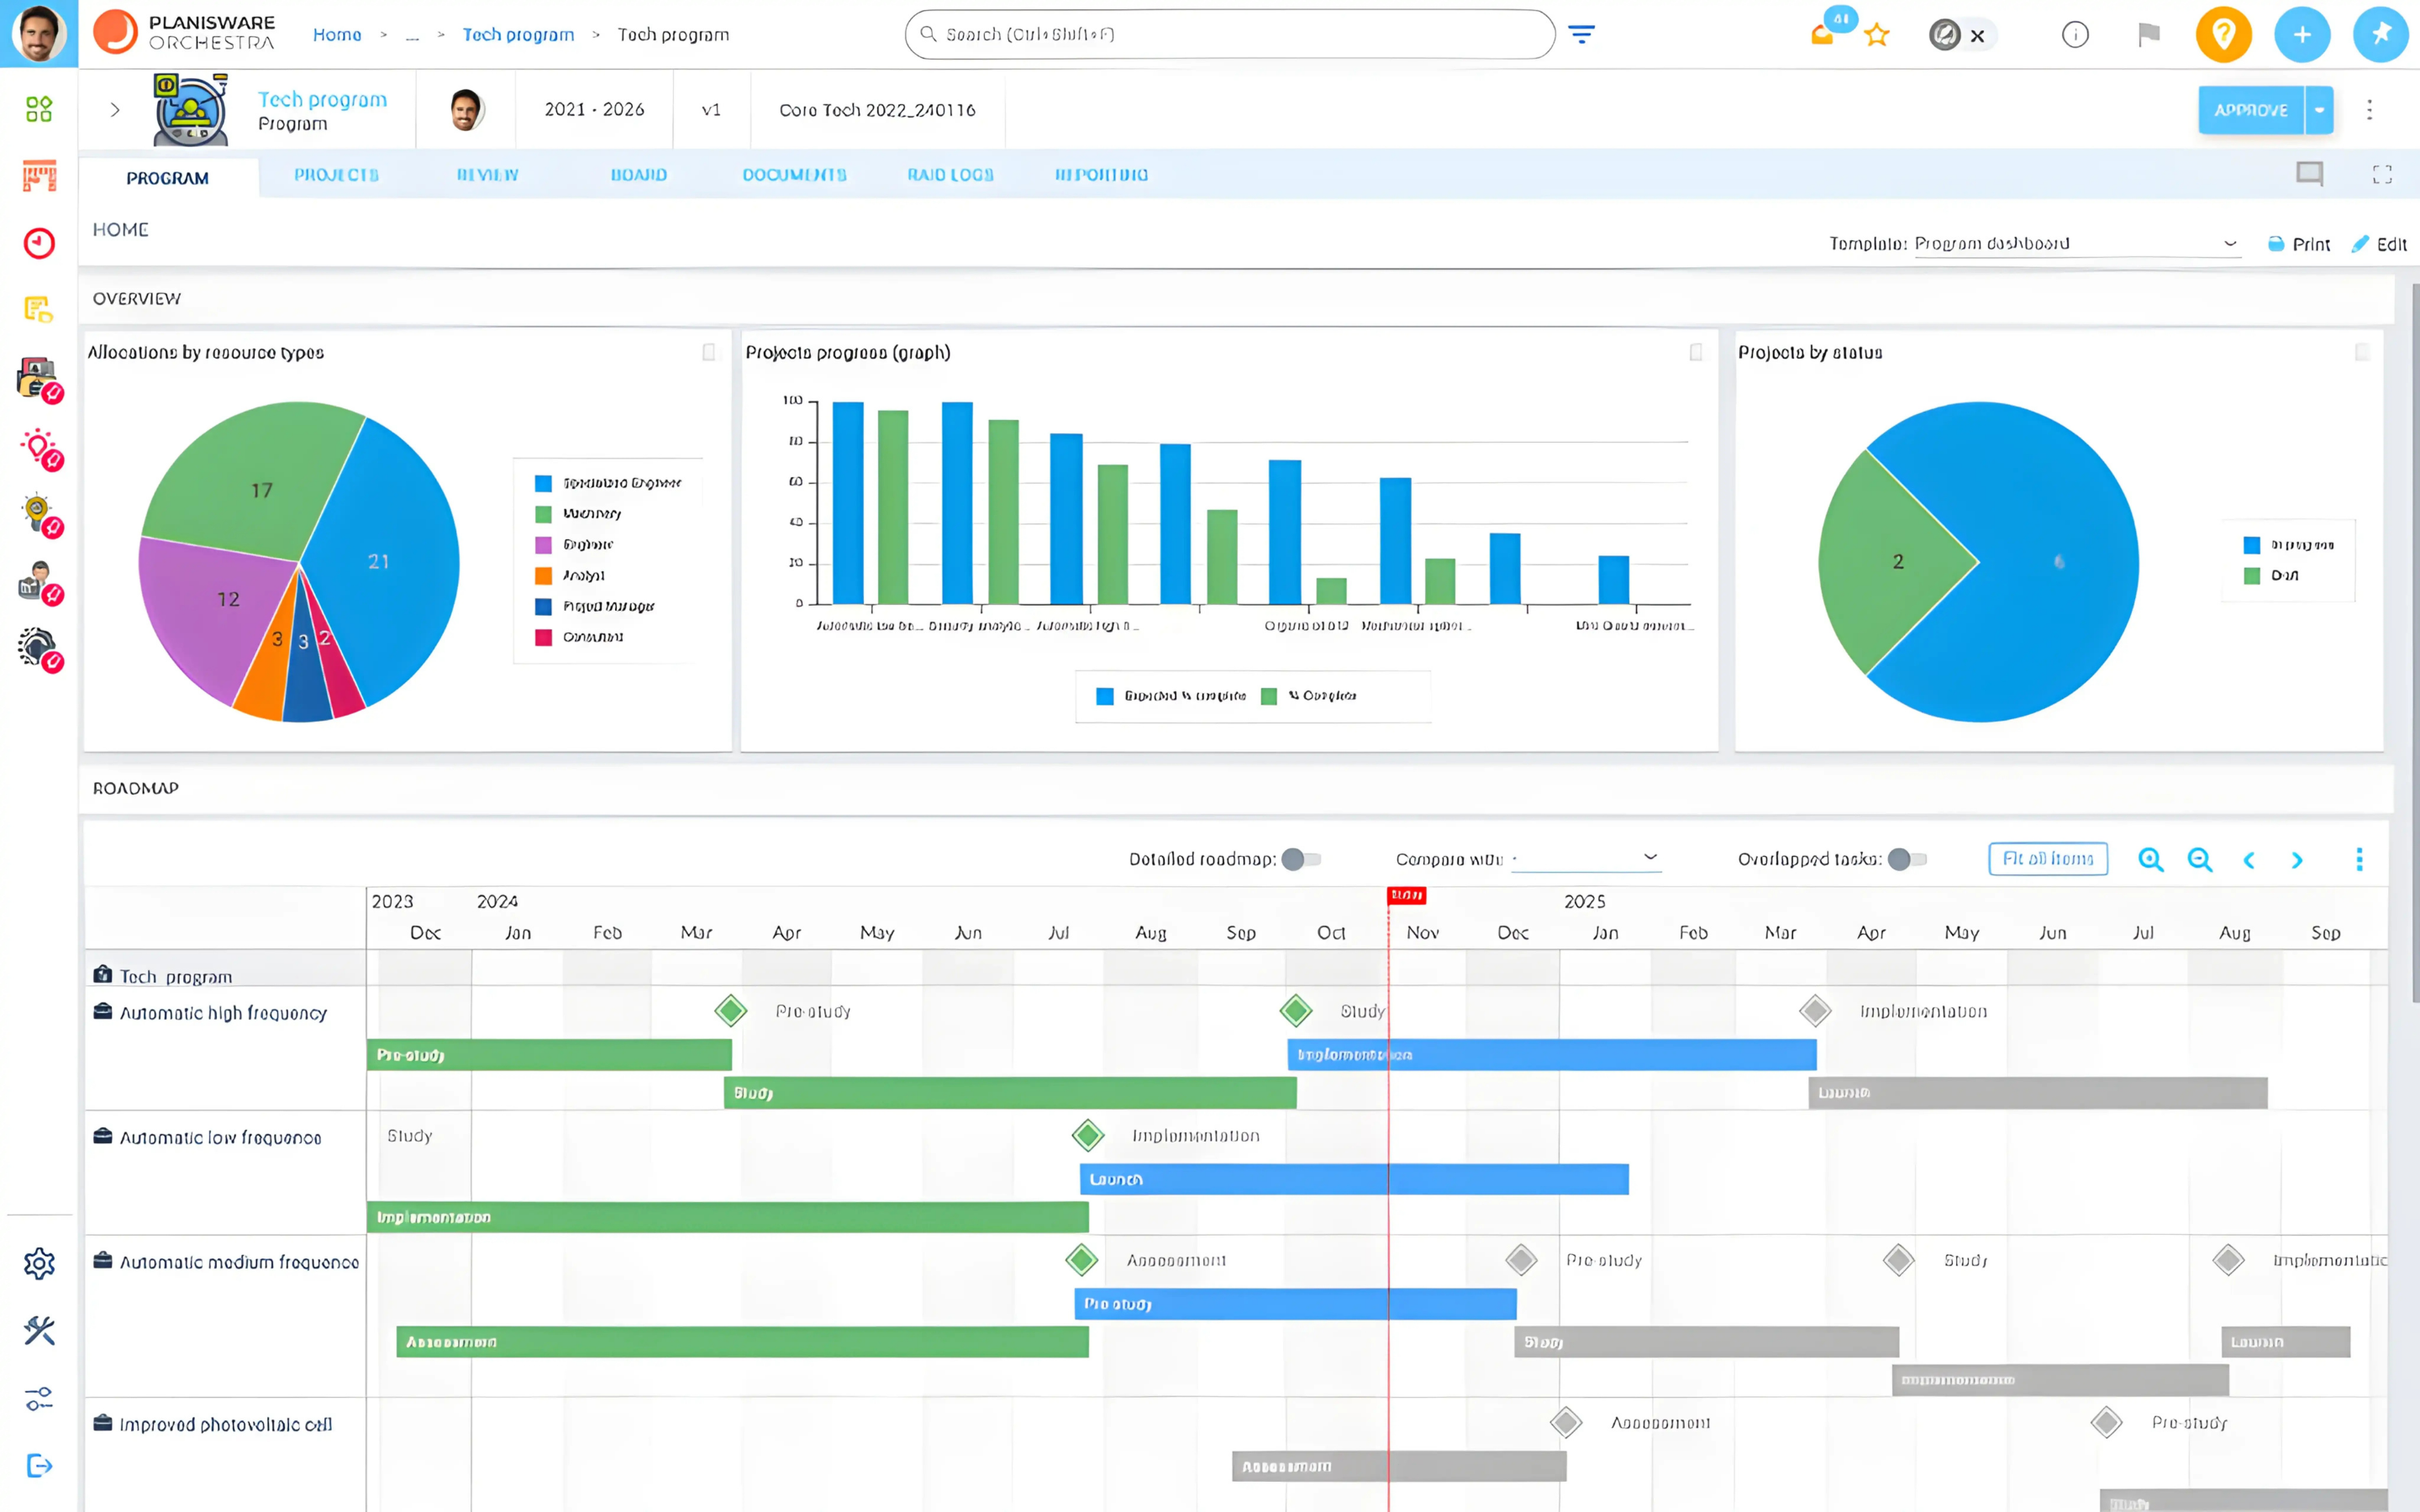Open the filter icon beside search bar
Screen dimensions: 2420x1512
pos(1581,35)
